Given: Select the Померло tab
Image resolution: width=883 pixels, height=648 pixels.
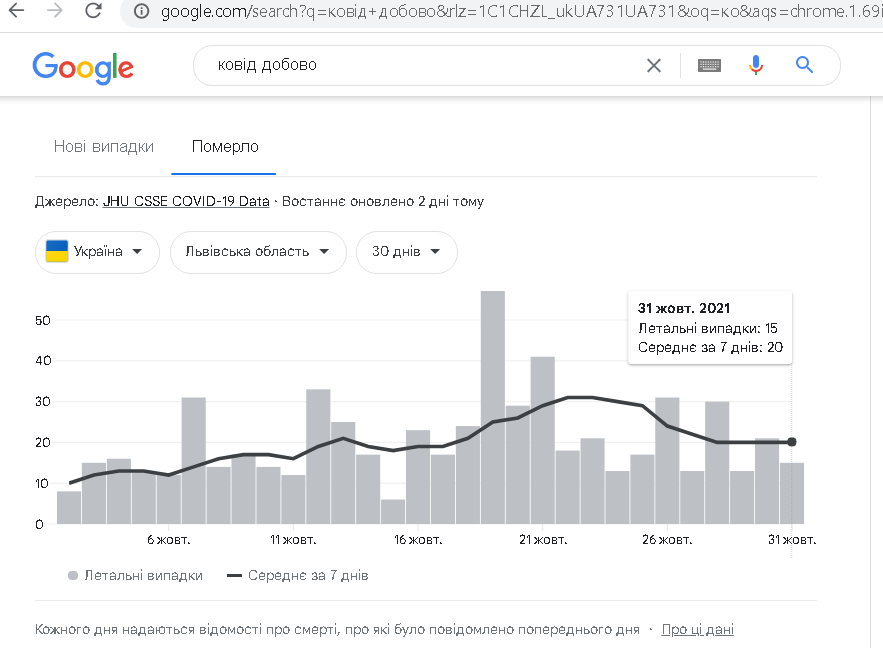Looking at the screenshot, I should click(x=225, y=146).
